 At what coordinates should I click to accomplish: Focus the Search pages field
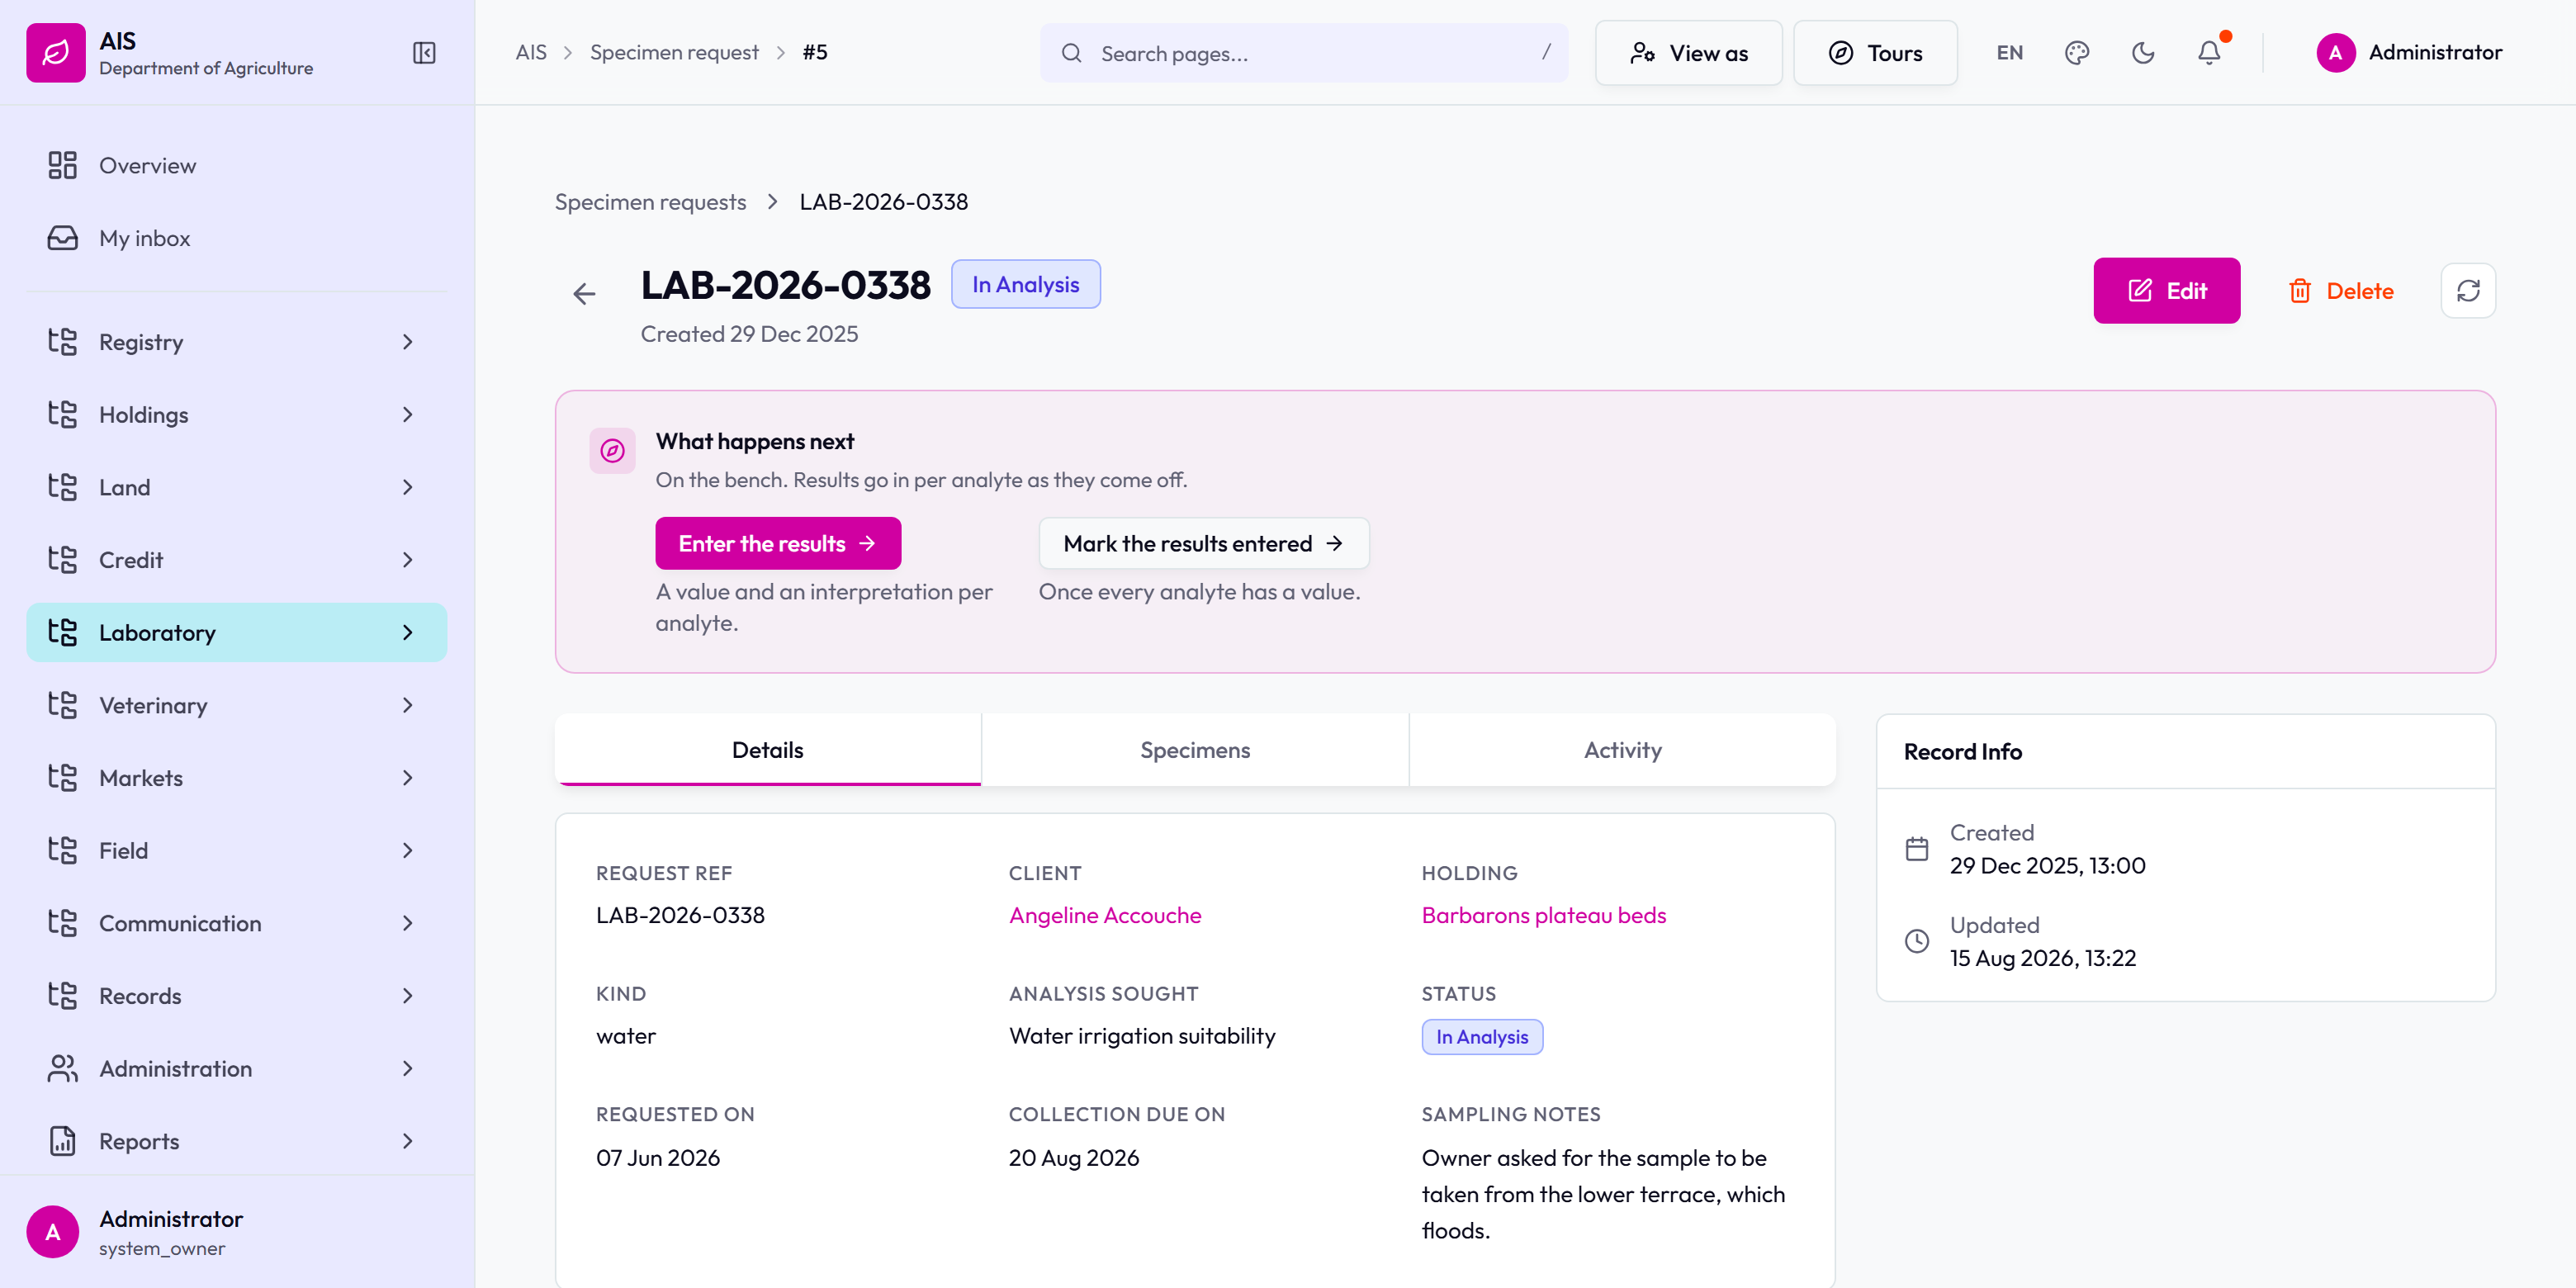click(x=1303, y=53)
